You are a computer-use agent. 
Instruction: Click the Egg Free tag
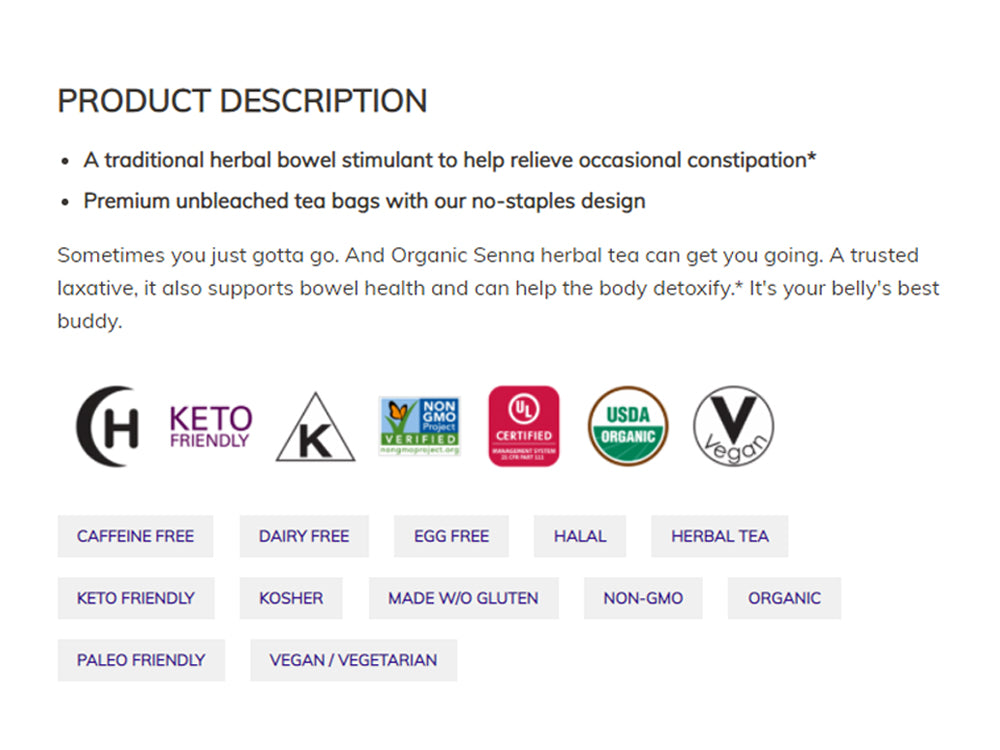(451, 536)
